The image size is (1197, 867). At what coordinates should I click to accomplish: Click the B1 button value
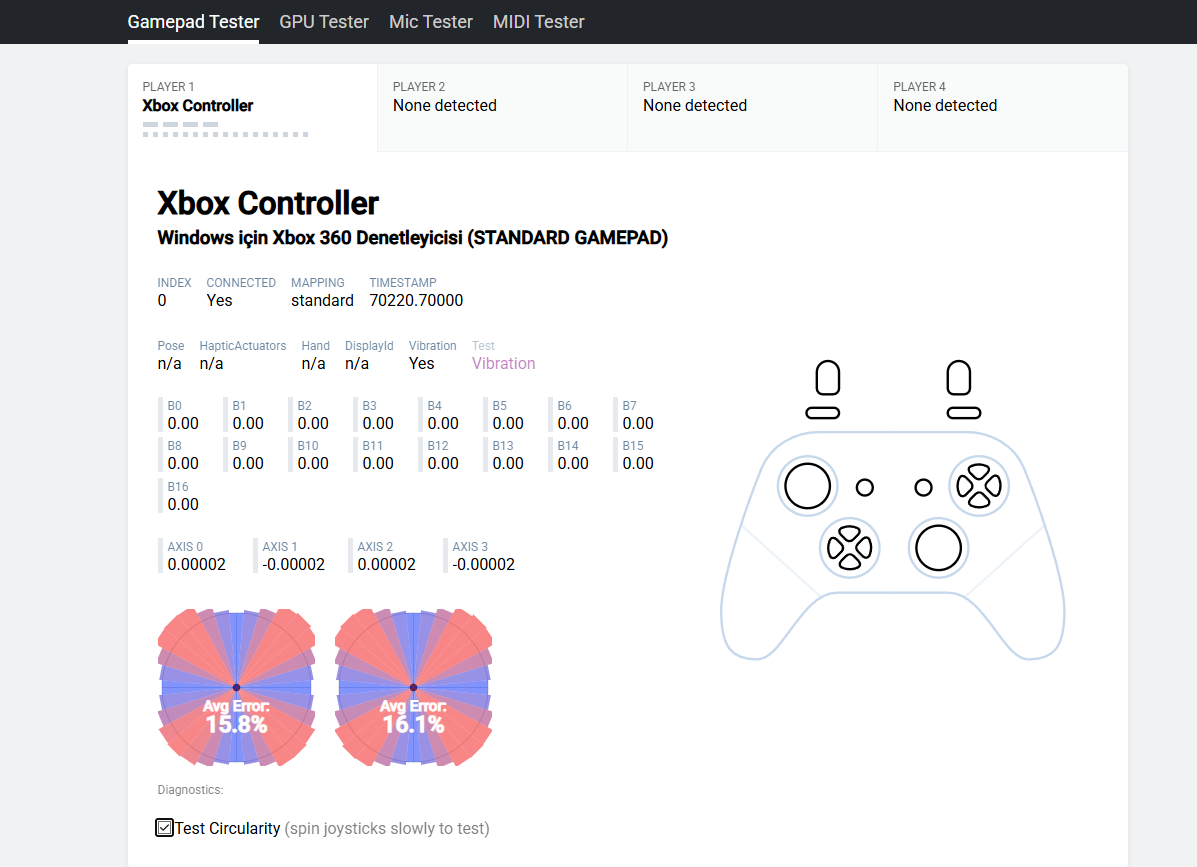pyautogui.click(x=248, y=424)
